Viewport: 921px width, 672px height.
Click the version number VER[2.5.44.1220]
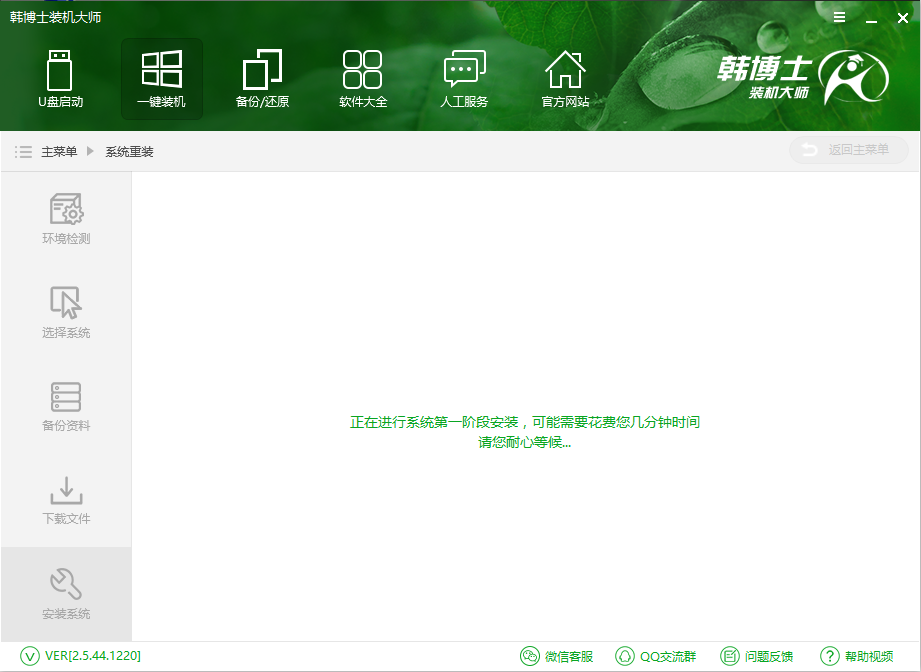pyautogui.click(x=92, y=656)
